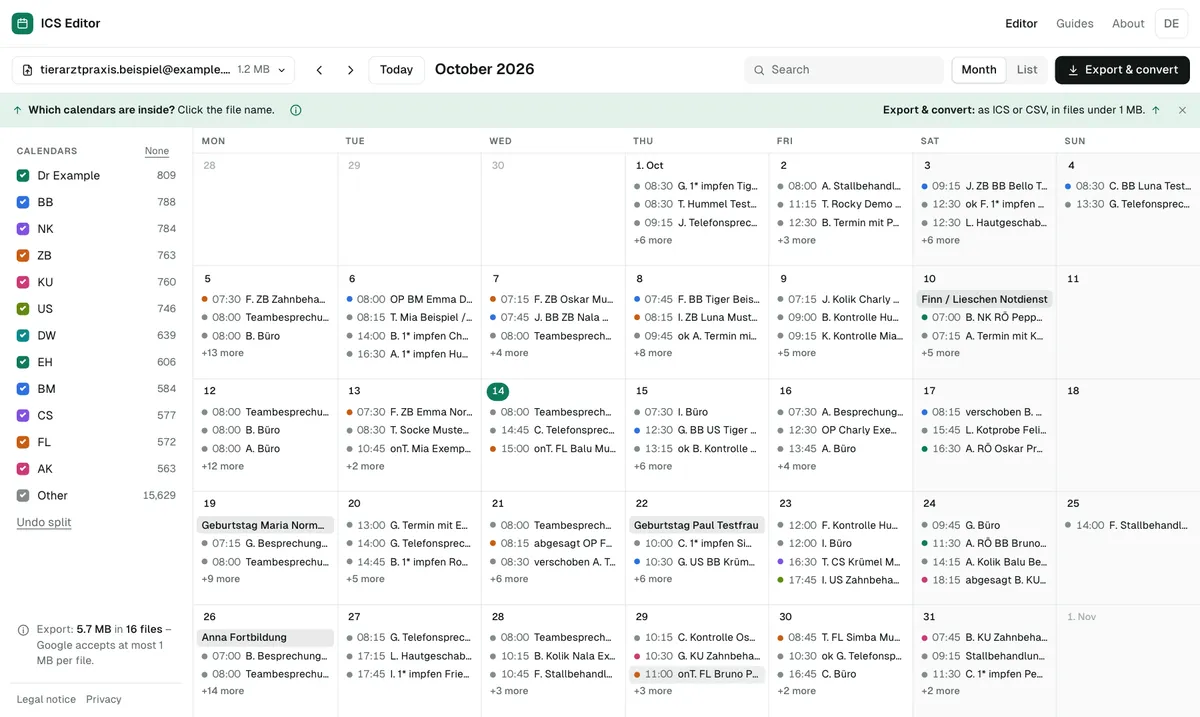The width and height of the screenshot is (1200, 717).
Task: Toggle the Dr Example calendar checkbox
Action: pos(23,175)
